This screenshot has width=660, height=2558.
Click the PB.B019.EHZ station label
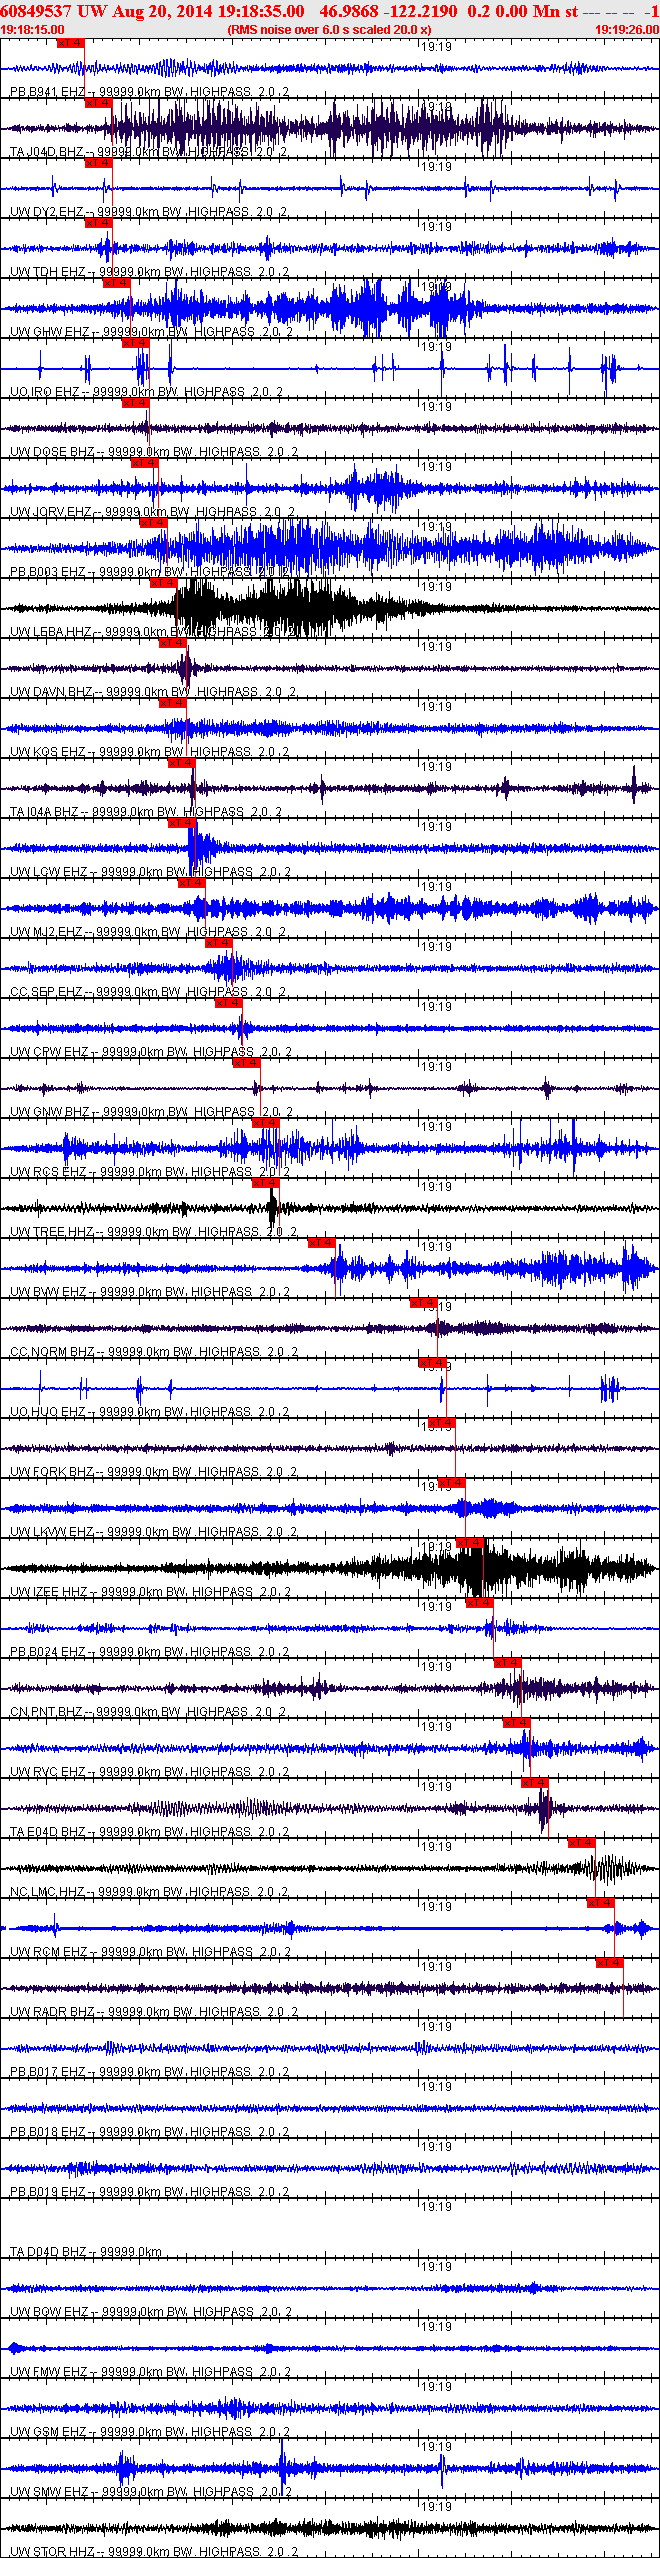(48, 2192)
